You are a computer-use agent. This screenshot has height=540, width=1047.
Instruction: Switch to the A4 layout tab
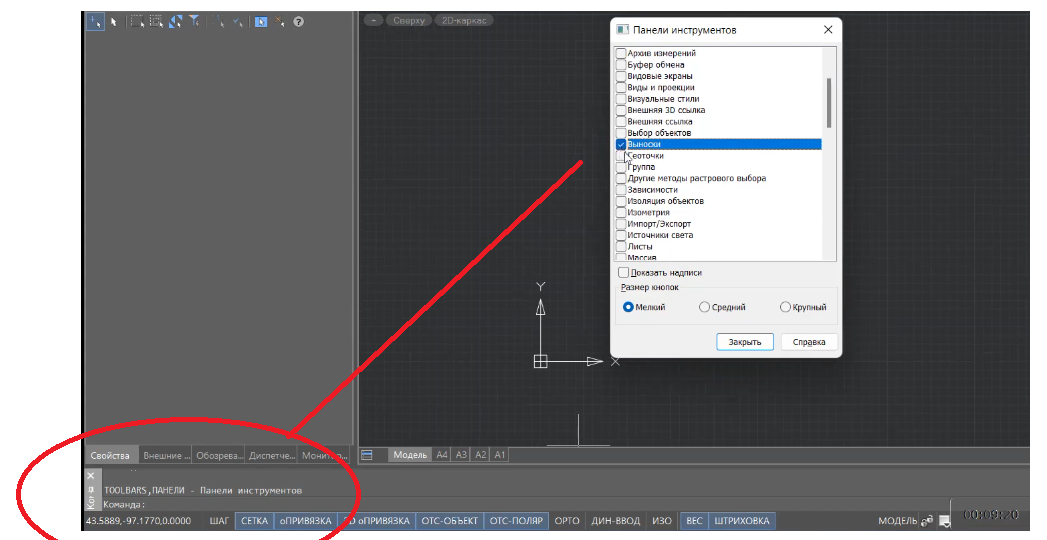pos(442,455)
